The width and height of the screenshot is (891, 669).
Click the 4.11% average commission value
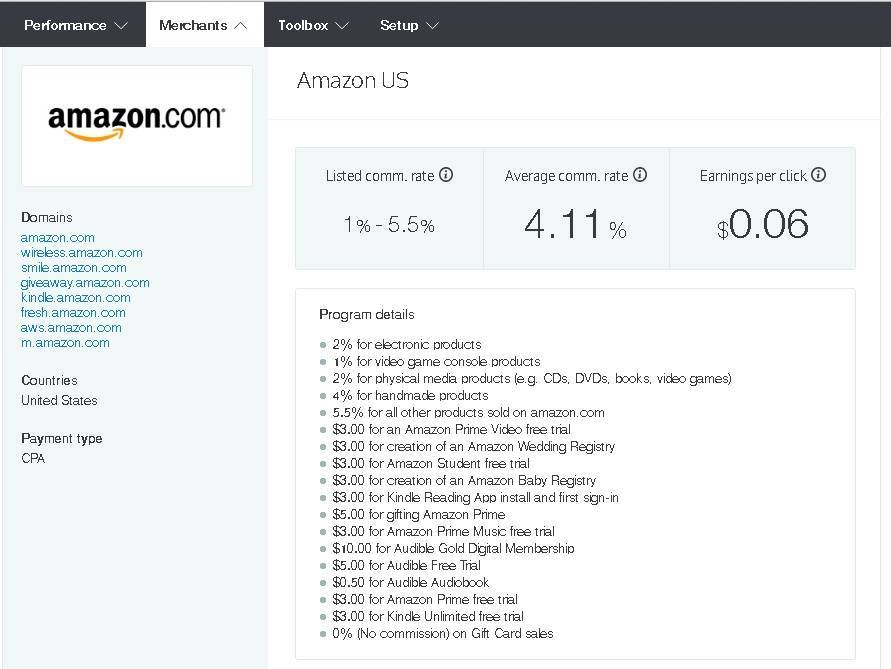(575, 225)
